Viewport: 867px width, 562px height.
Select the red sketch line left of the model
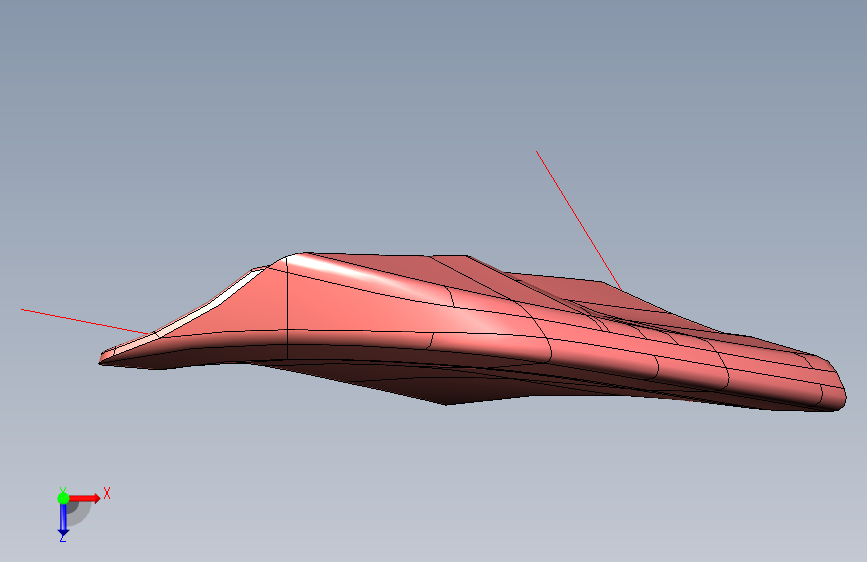click(x=85, y=322)
